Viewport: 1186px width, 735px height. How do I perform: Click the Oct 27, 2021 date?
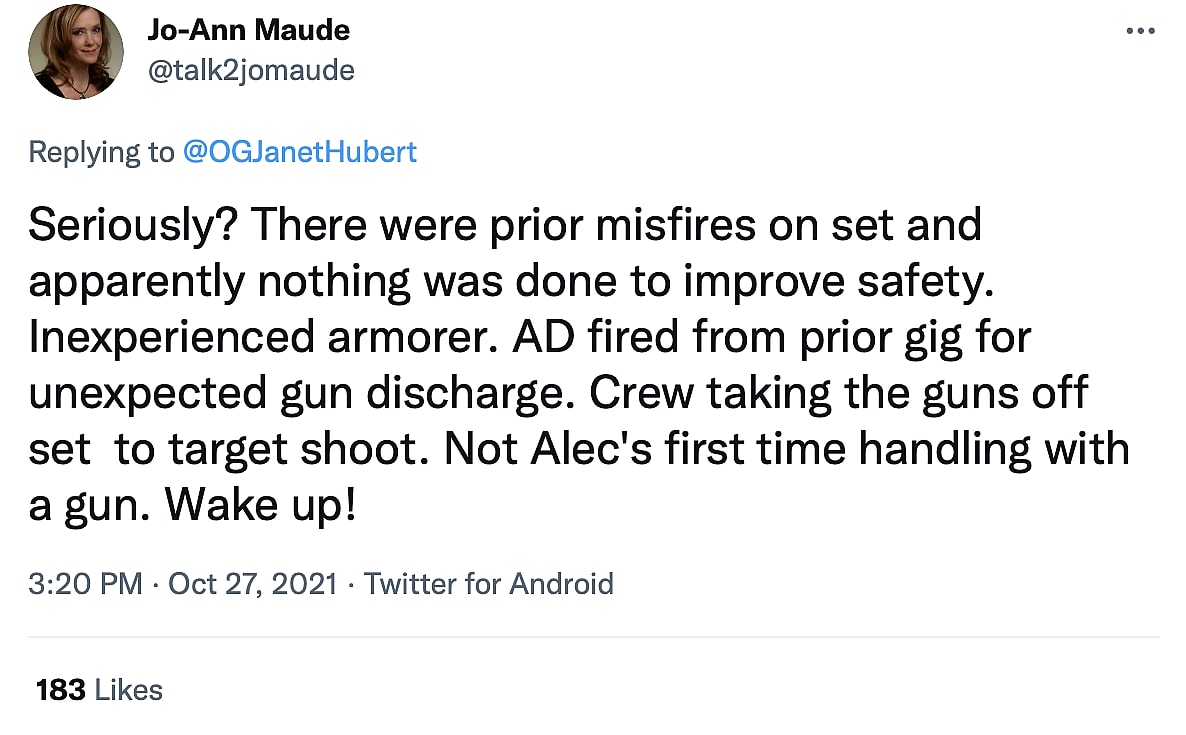pyautogui.click(x=252, y=583)
